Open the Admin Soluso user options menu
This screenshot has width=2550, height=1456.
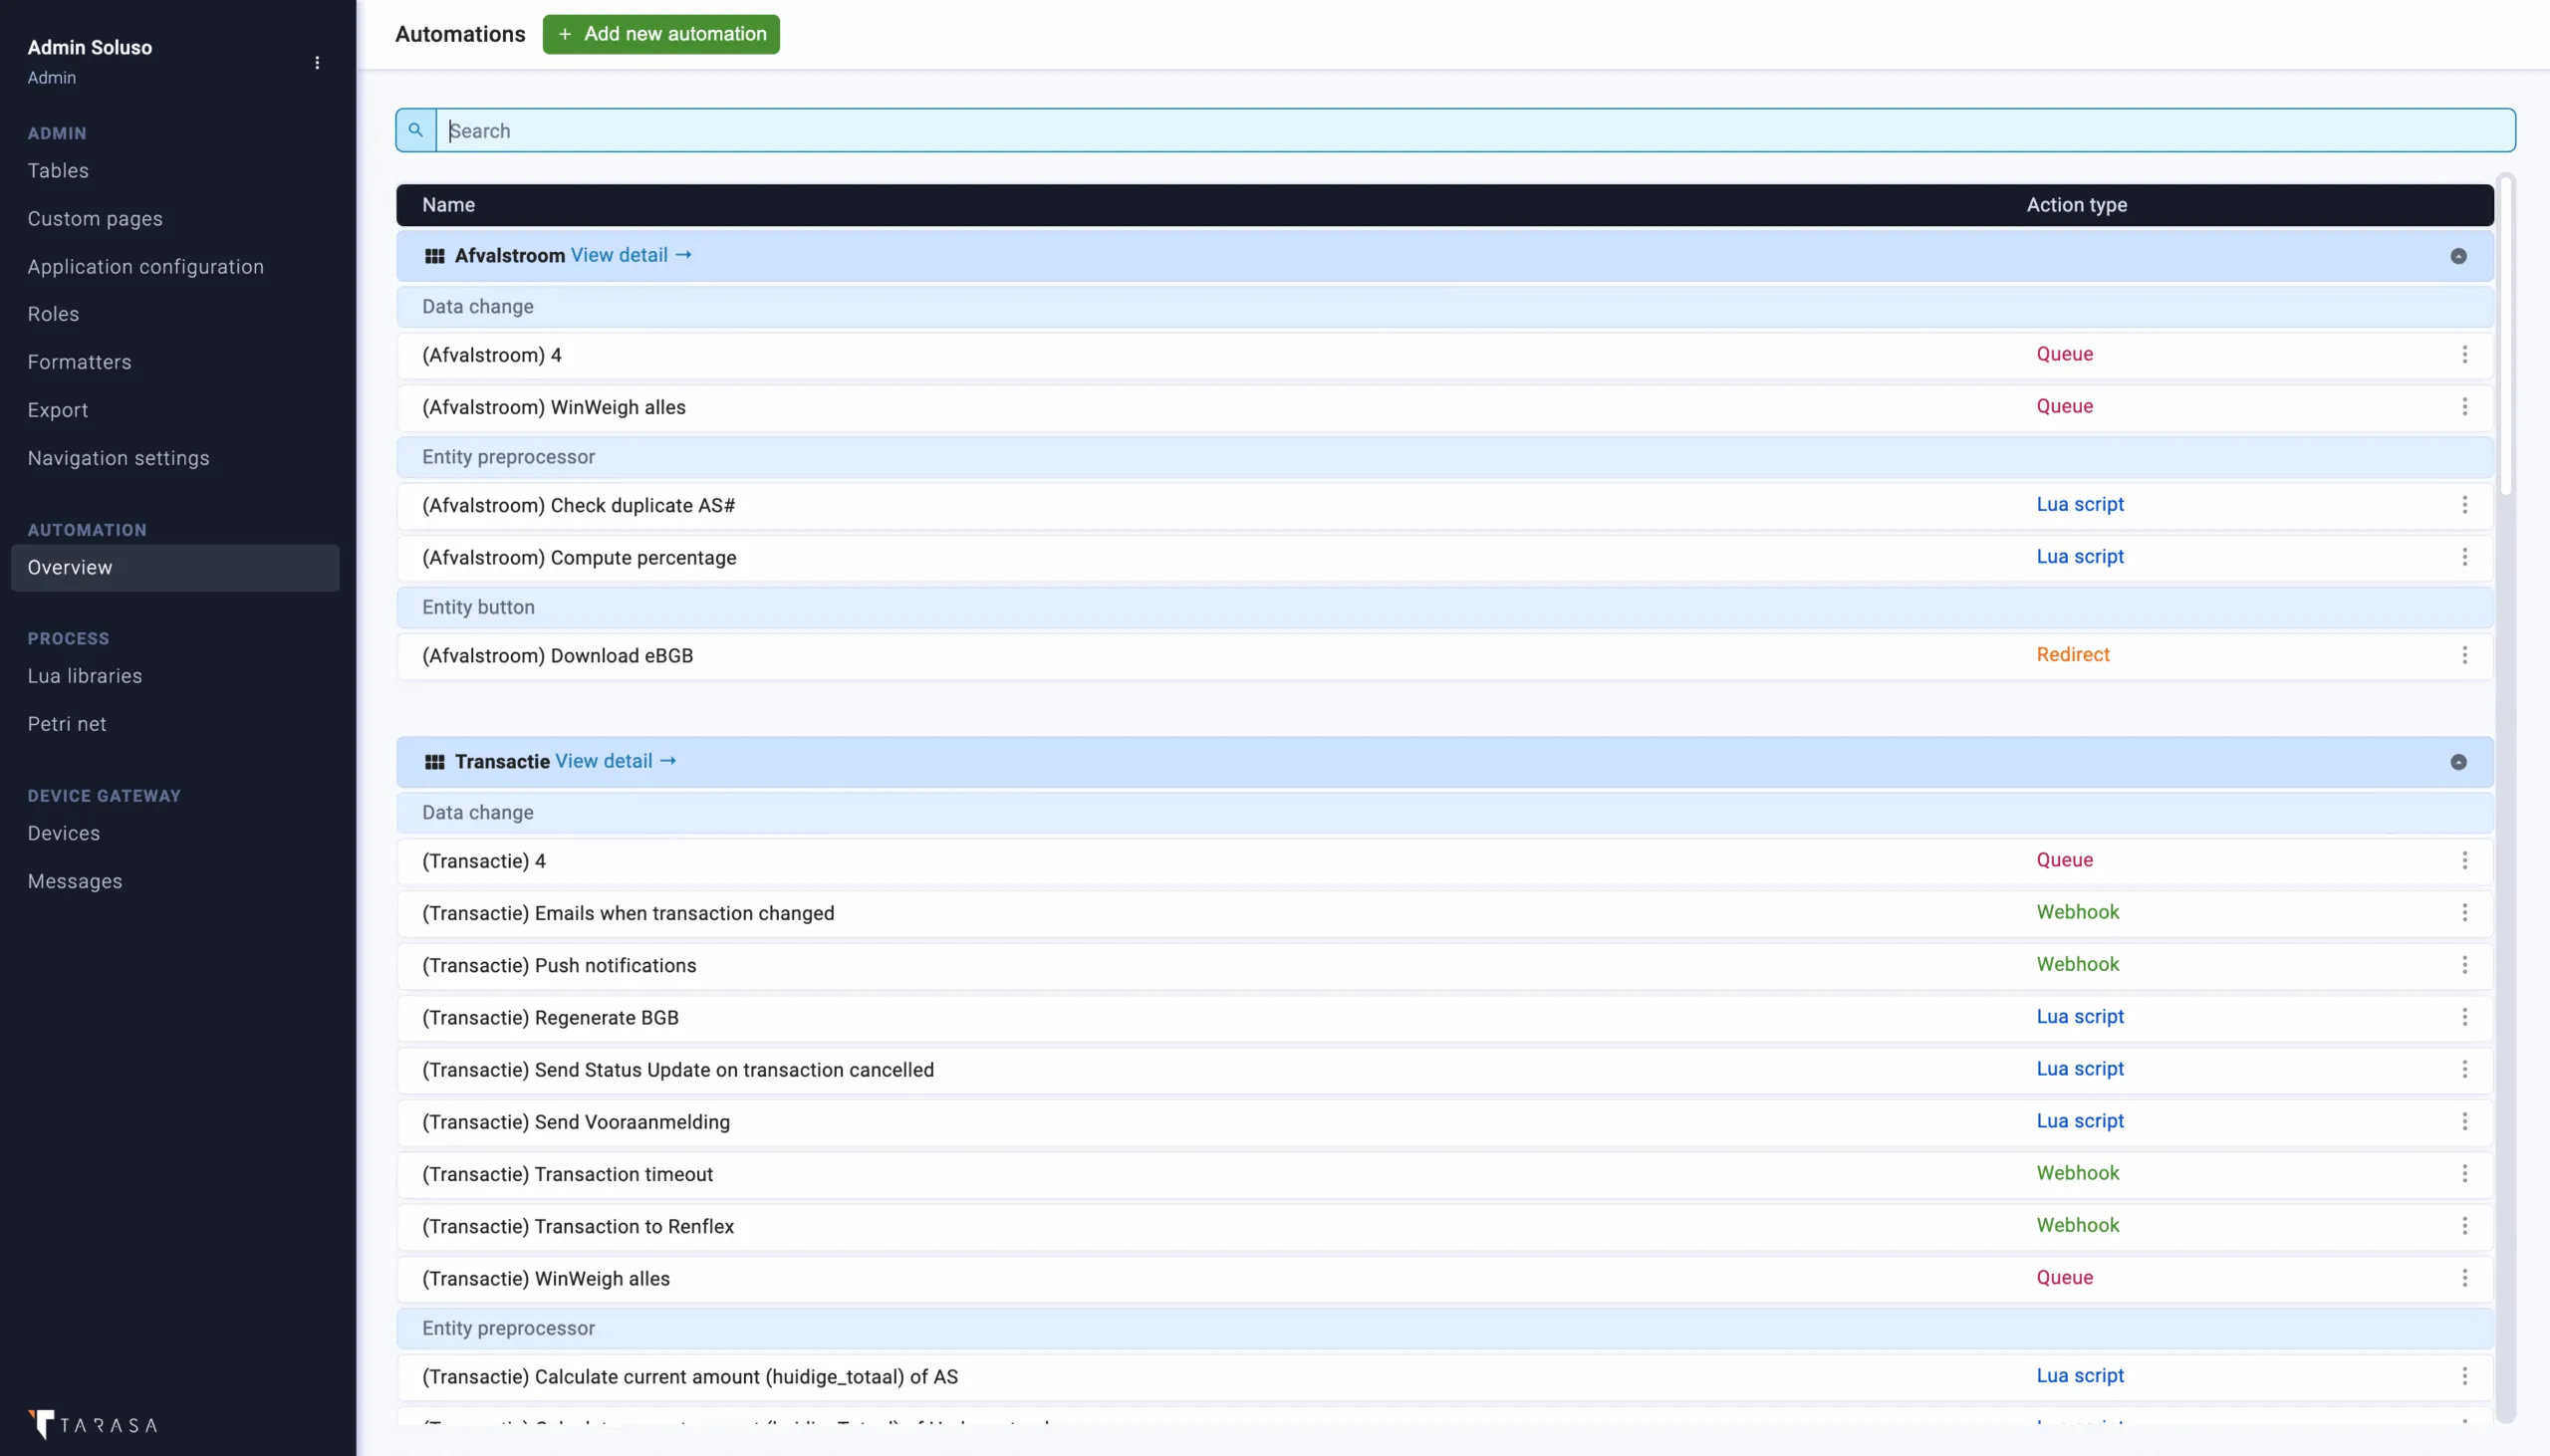(317, 62)
